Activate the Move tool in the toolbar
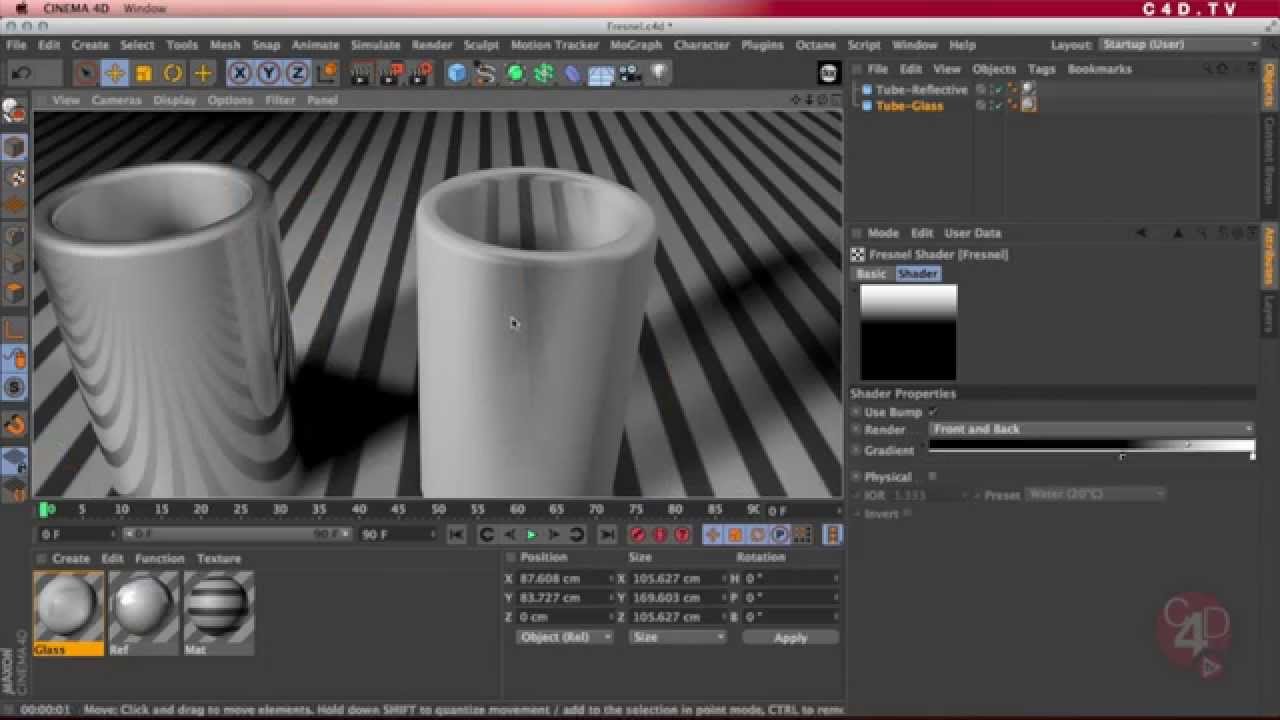This screenshot has width=1280, height=720. tap(115, 73)
